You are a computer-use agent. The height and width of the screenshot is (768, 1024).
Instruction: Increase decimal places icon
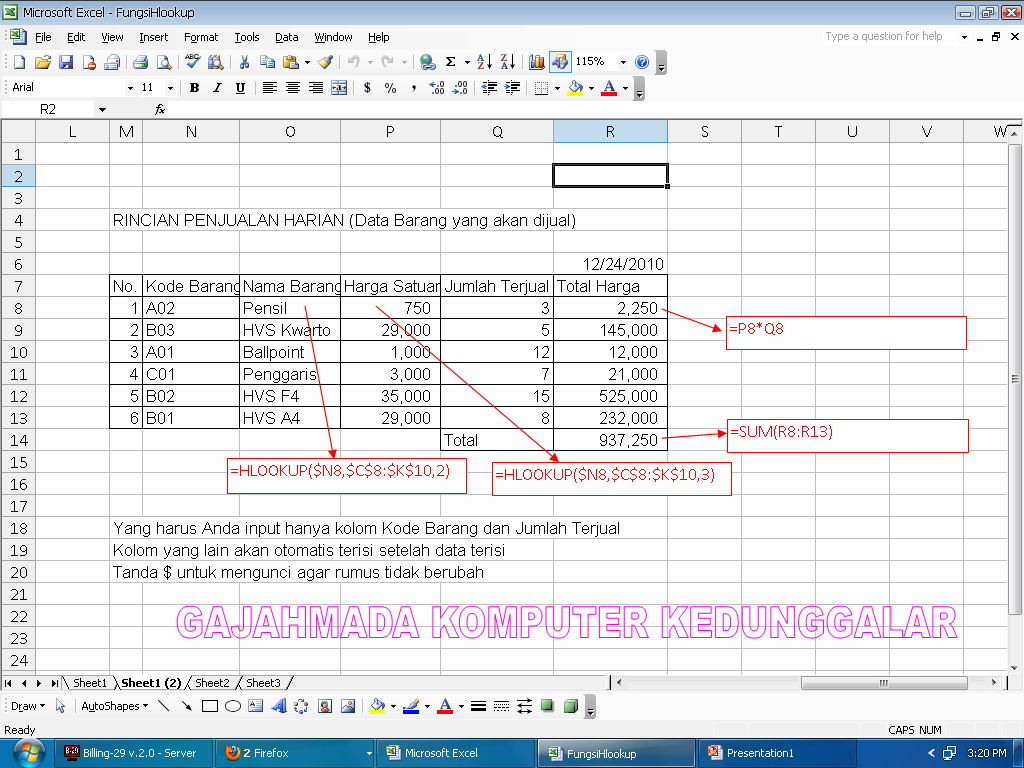(x=437, y=88)
